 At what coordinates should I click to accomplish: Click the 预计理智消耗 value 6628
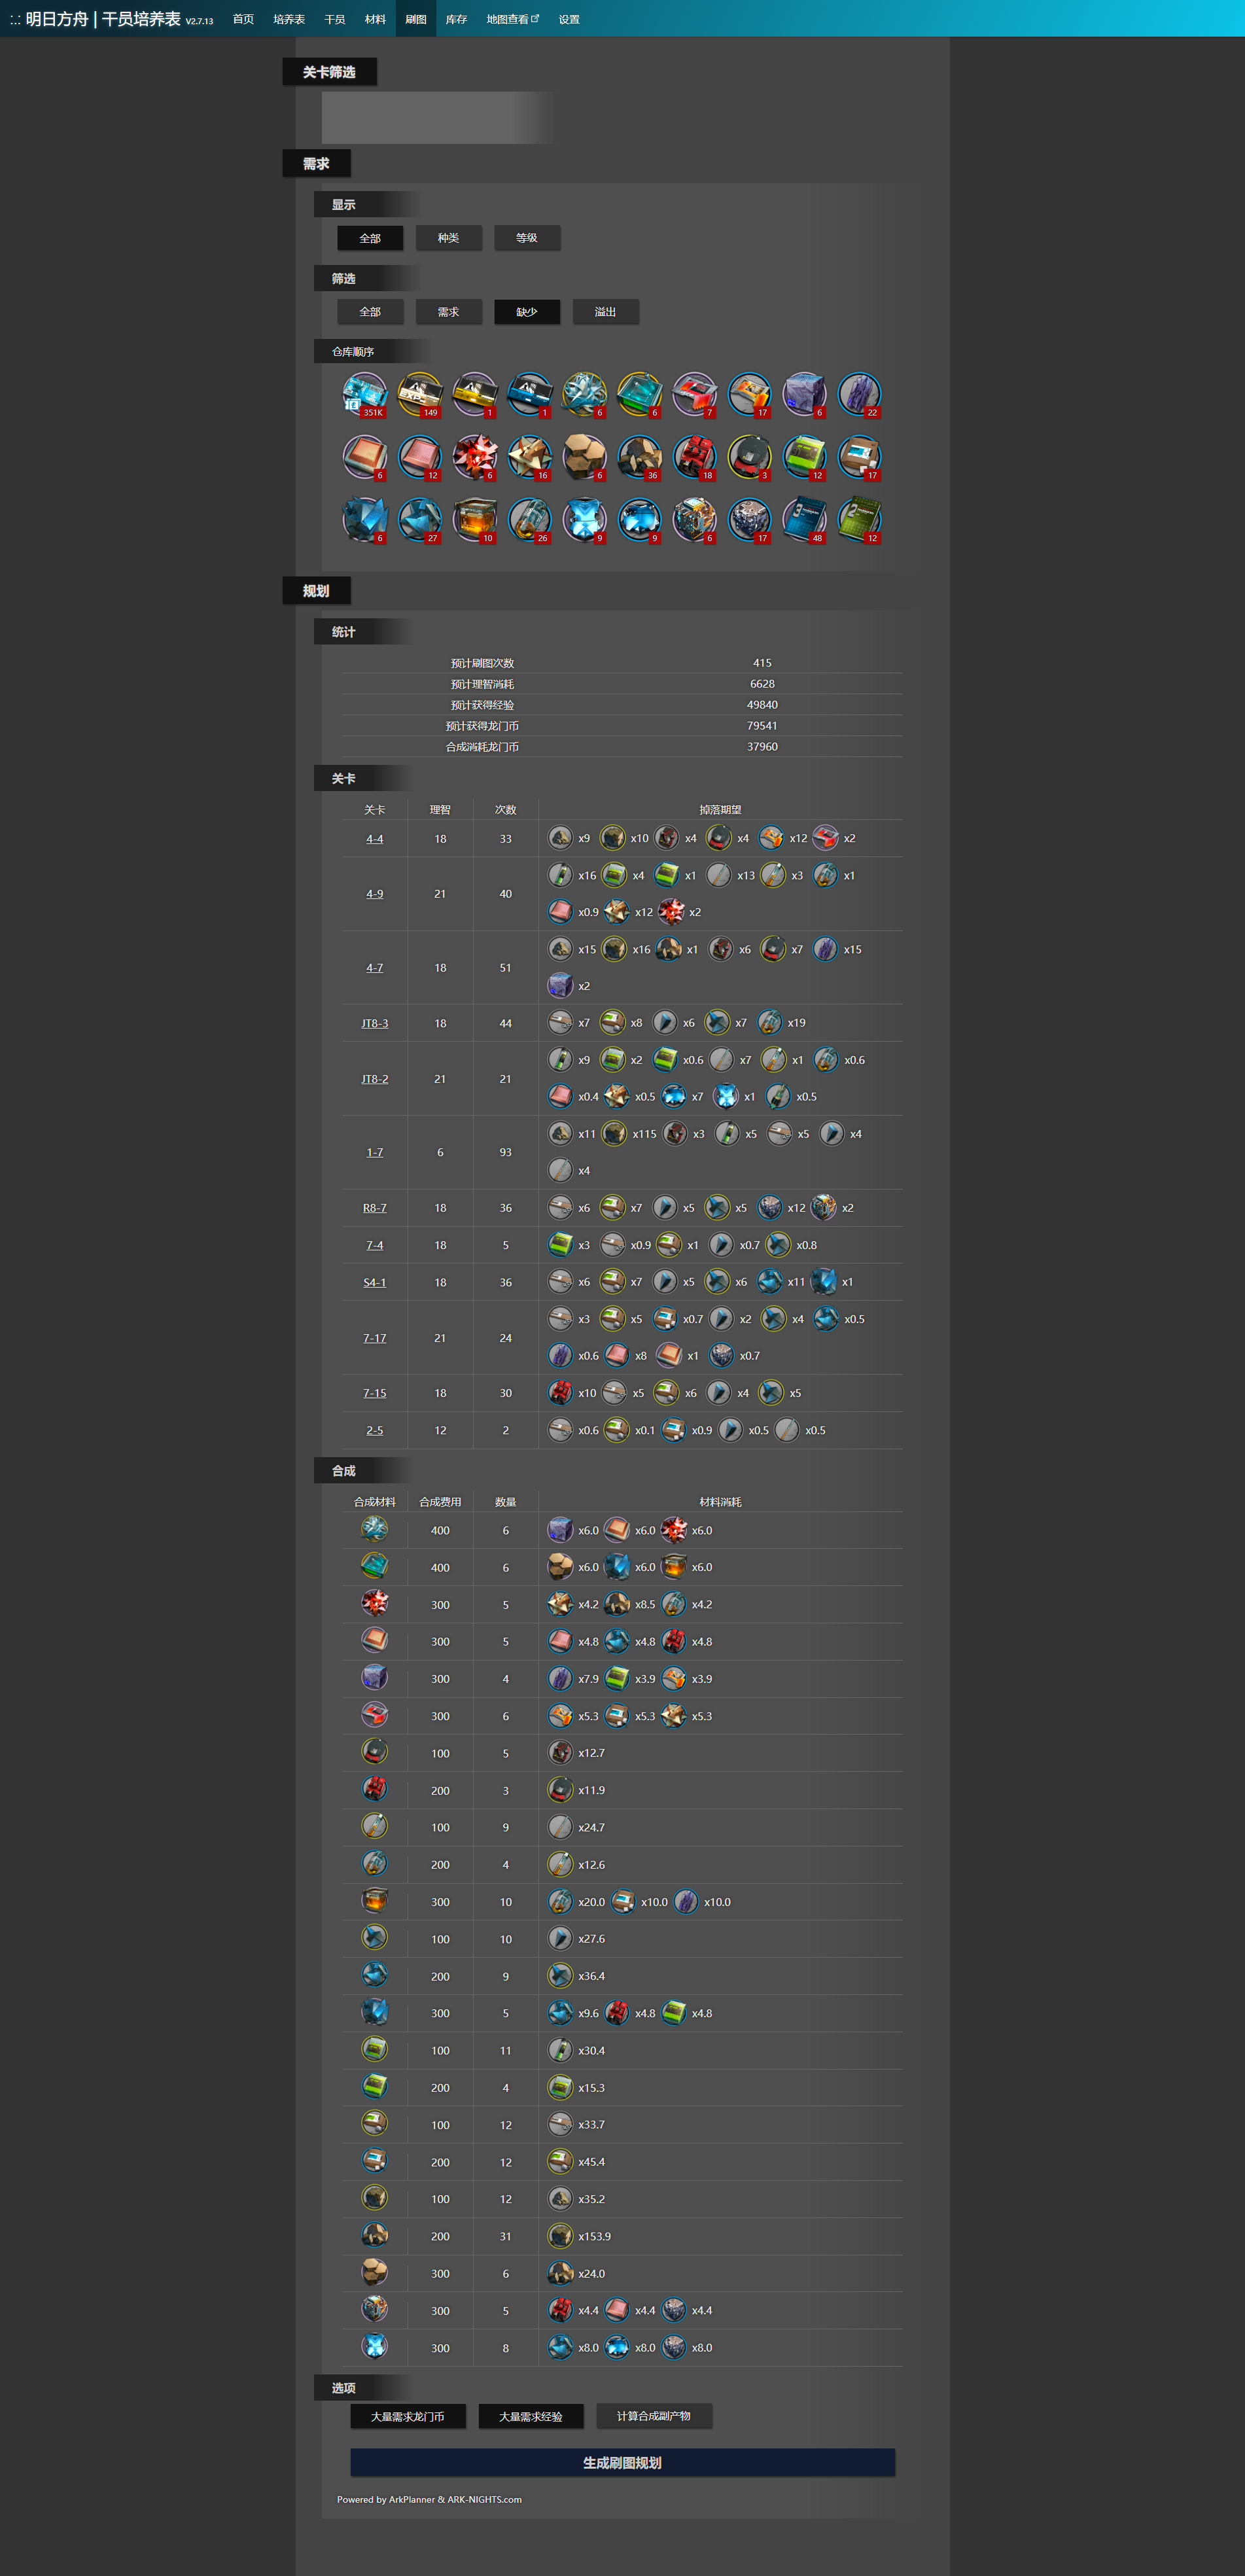pyautogui.click(x=762, y=684)
